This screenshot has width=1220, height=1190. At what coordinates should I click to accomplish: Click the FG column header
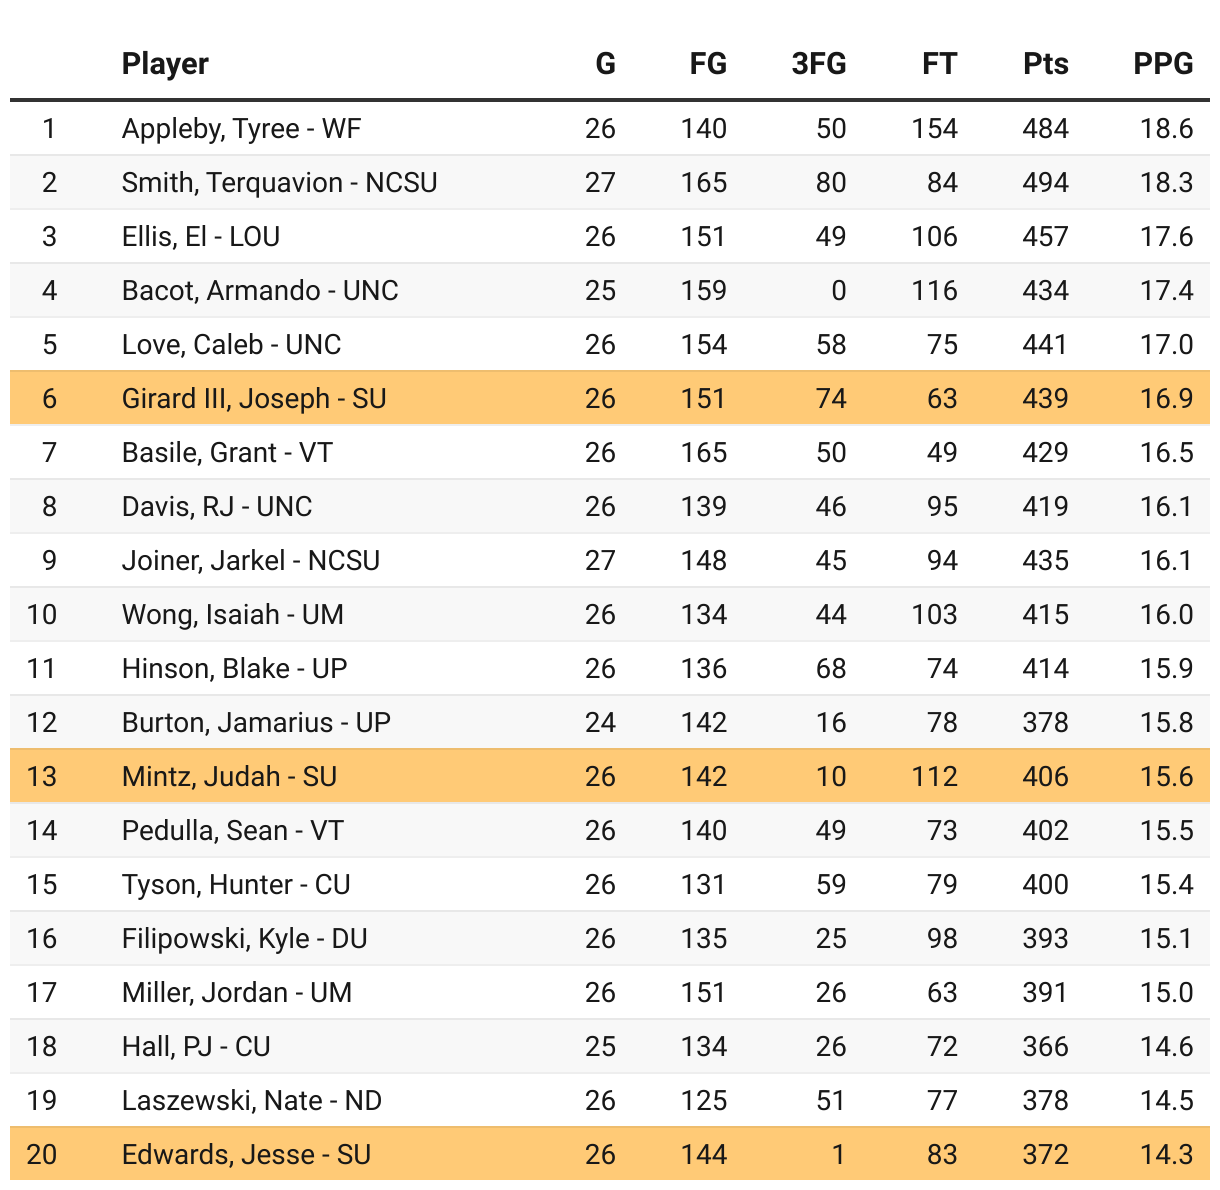pos(708,64)
